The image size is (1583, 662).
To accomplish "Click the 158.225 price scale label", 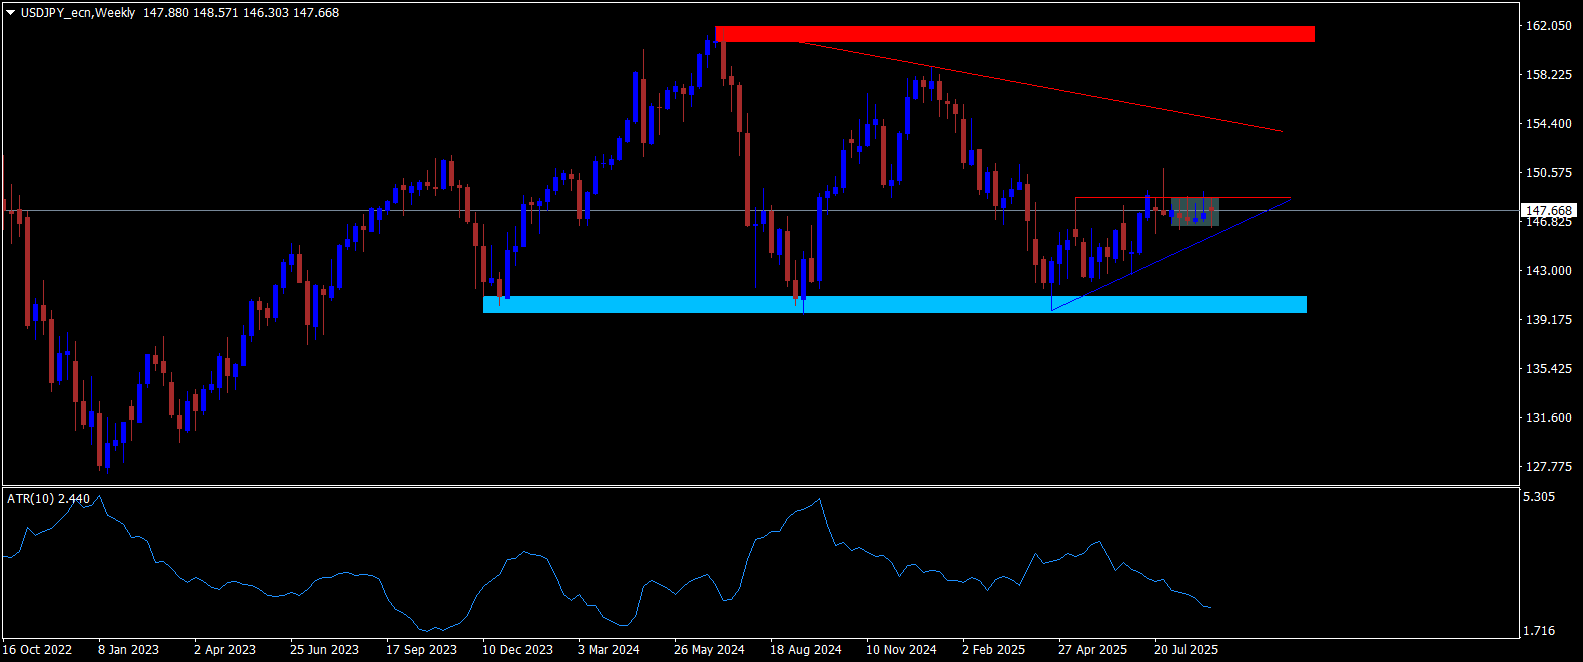I will pyautogui.click(x=1548, y=75).
